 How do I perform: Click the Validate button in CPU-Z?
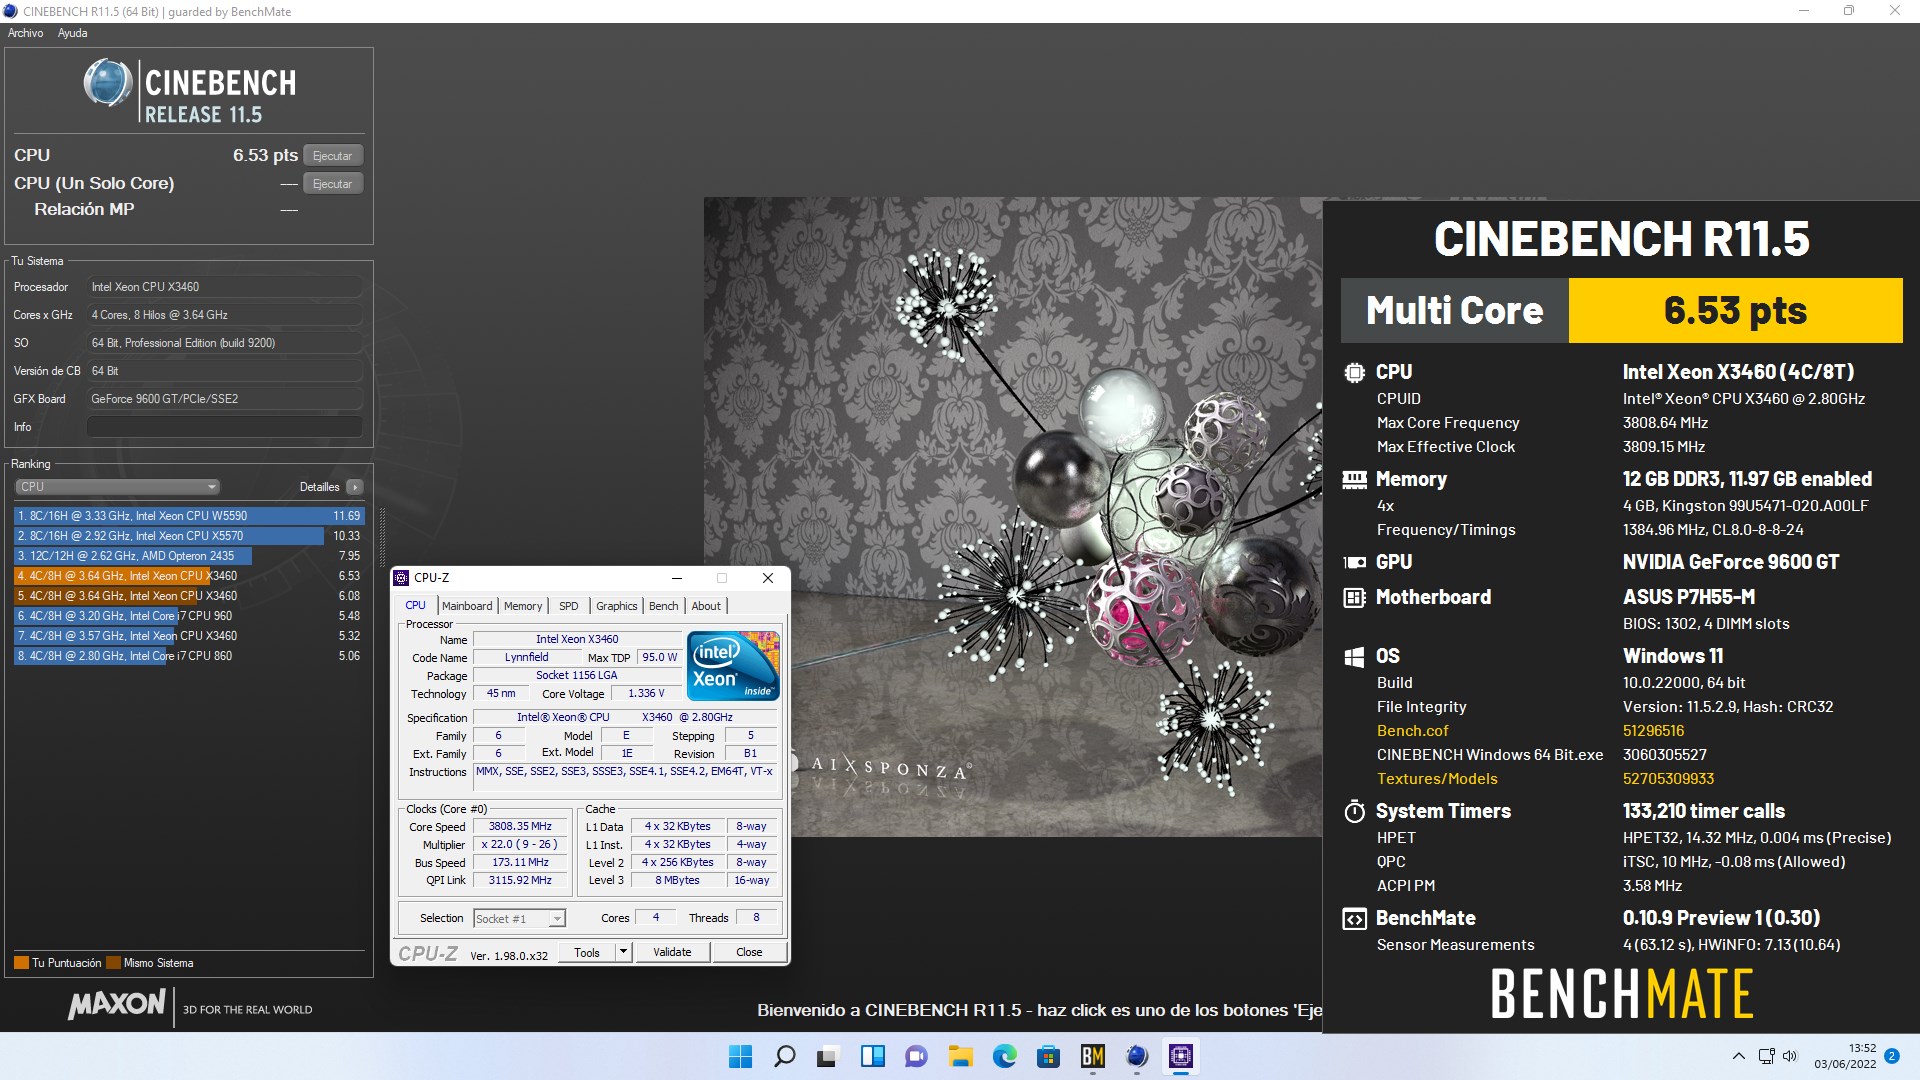point(672,953)
